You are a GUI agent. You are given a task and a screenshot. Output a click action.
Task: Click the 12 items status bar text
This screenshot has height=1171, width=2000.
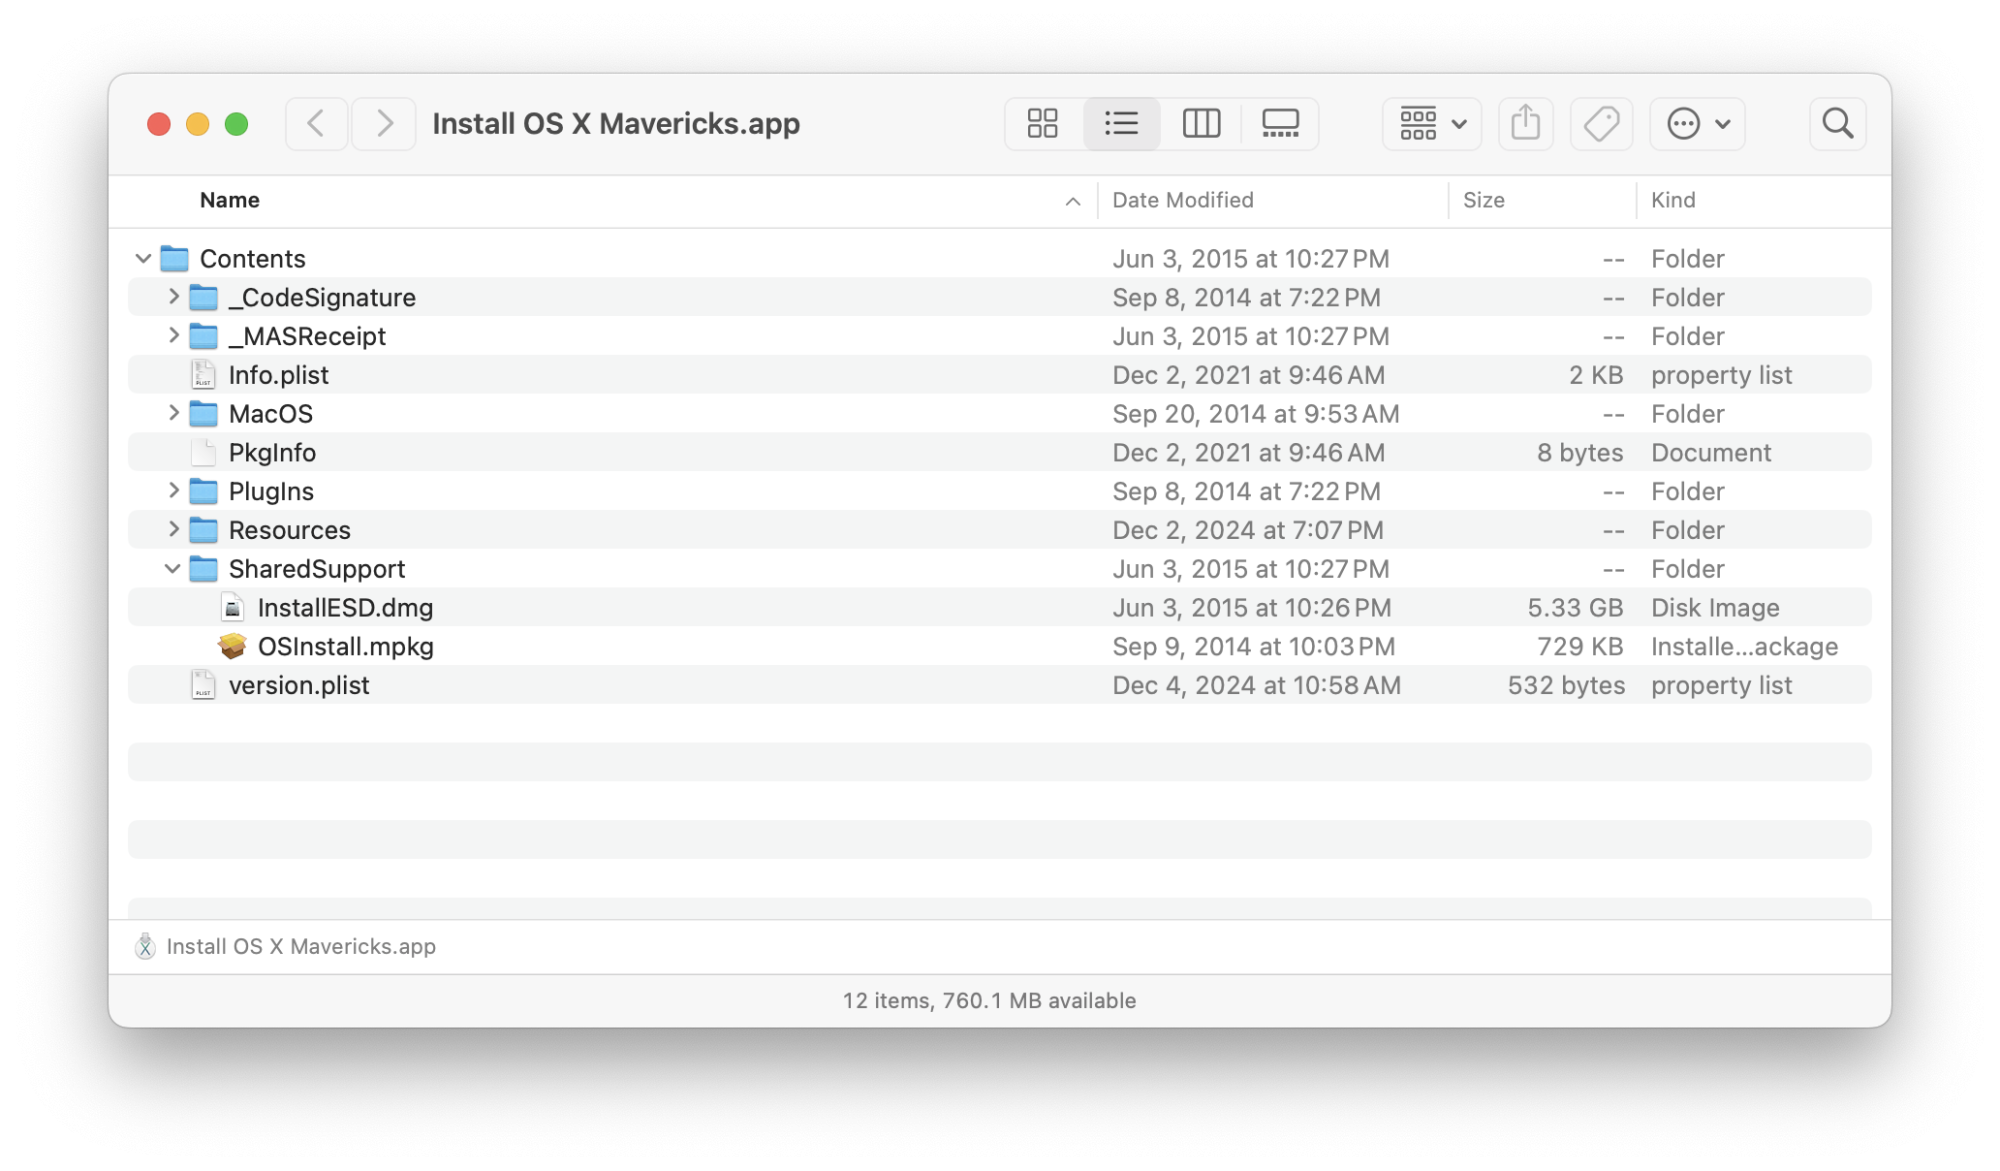[x=989, y=1000]
